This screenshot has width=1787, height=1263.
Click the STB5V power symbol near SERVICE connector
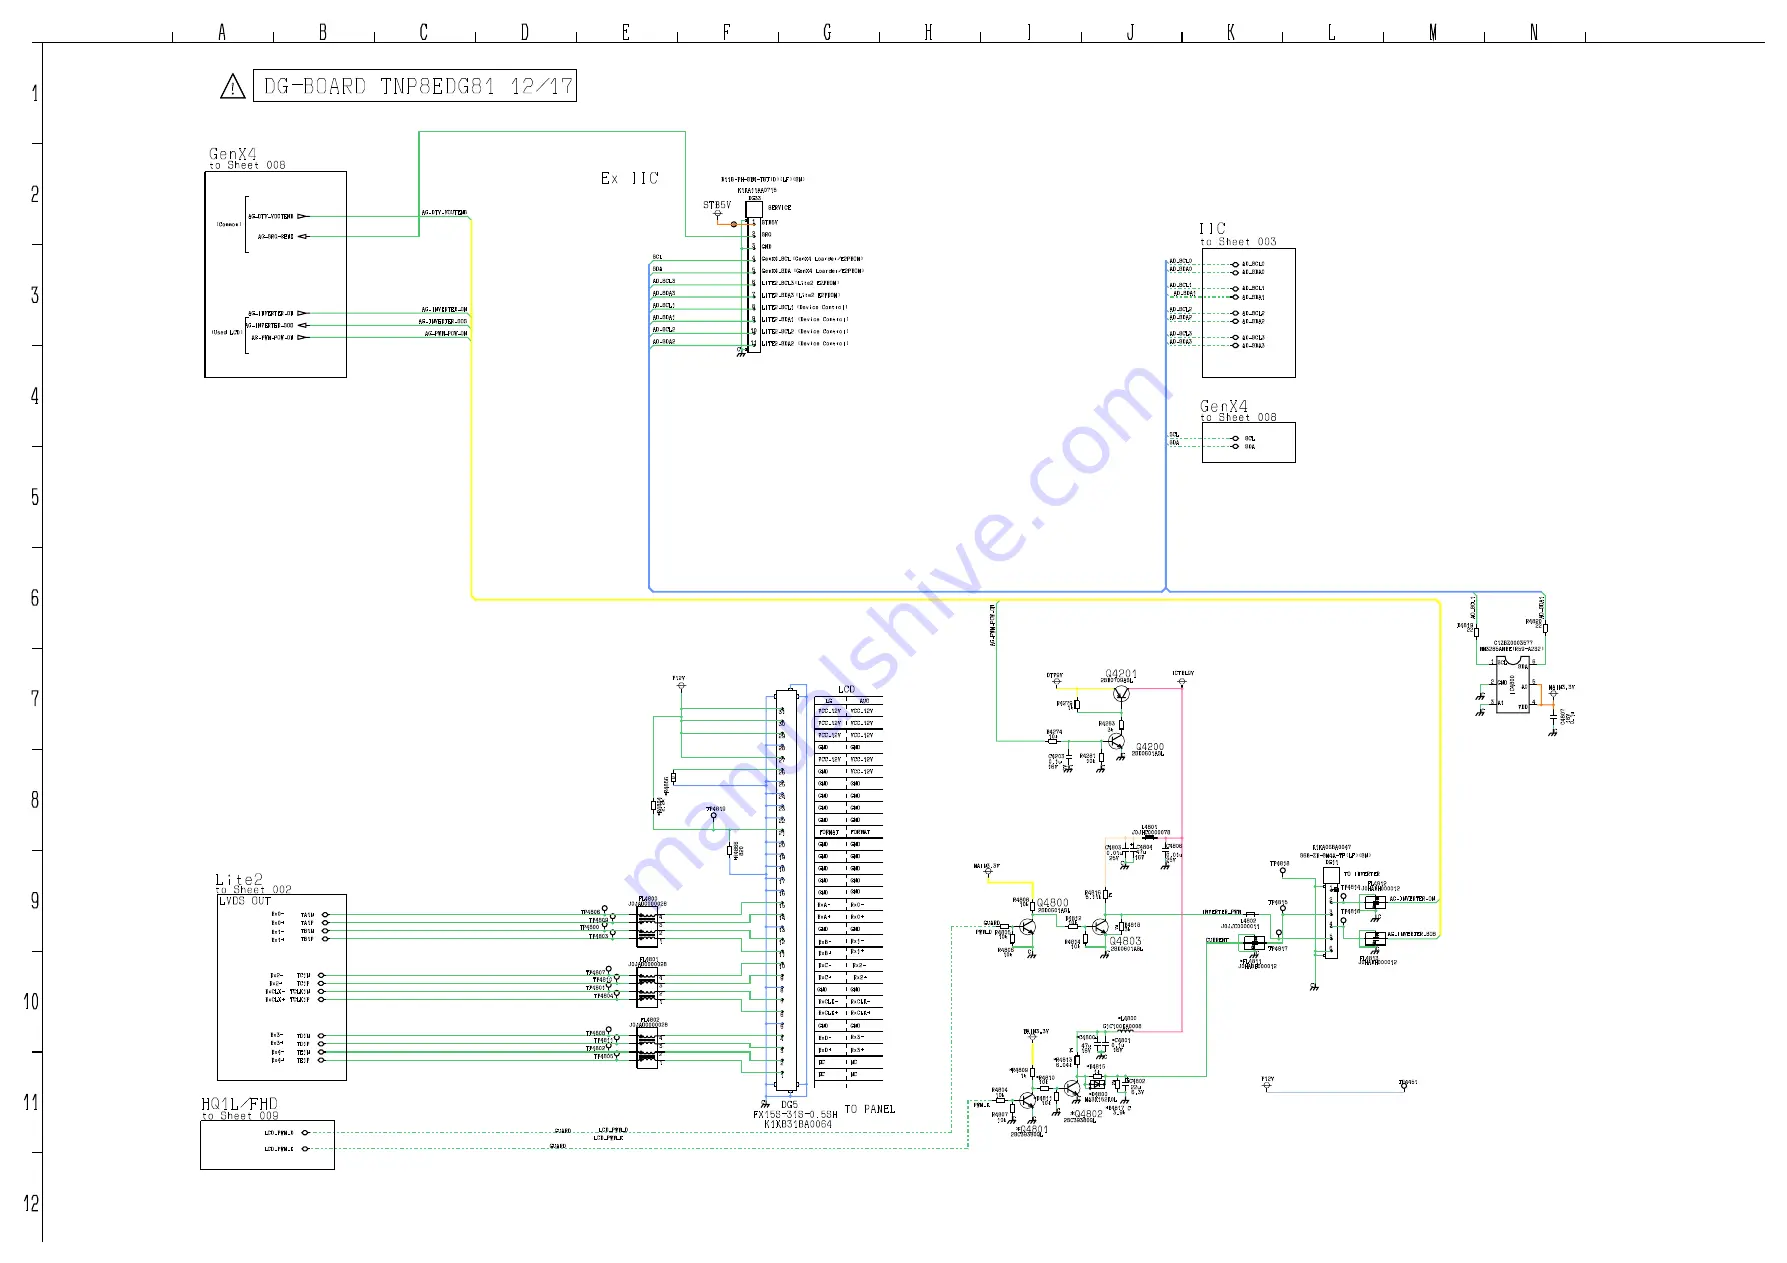(717, 211)
